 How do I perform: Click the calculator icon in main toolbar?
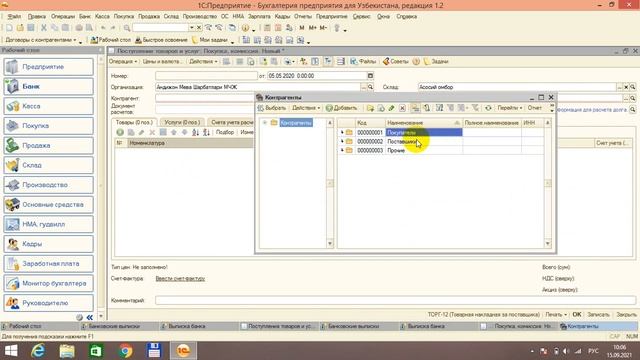267,28
